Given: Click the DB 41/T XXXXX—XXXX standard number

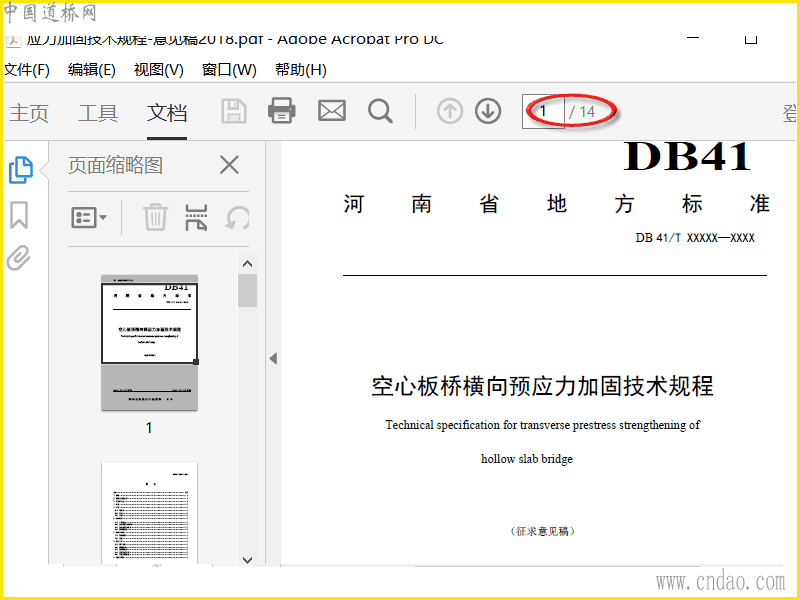Looking at the screenshot, I should [x=695, y=238].
